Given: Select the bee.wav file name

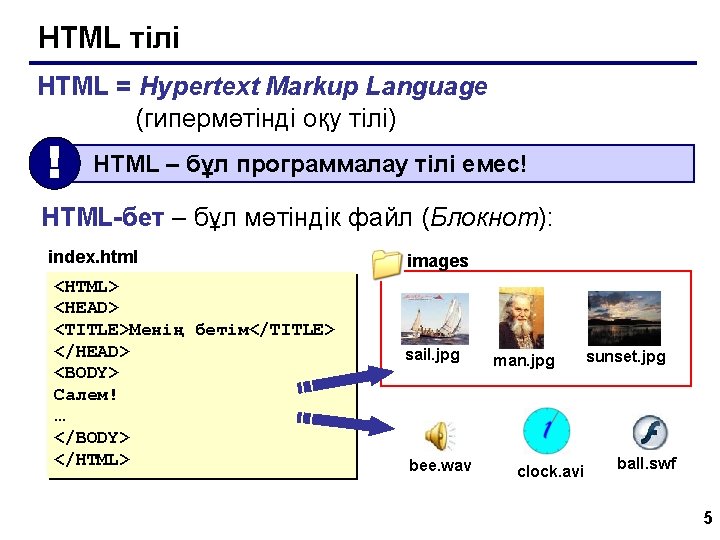Looking at the screenshot, I should pos(440,466).
